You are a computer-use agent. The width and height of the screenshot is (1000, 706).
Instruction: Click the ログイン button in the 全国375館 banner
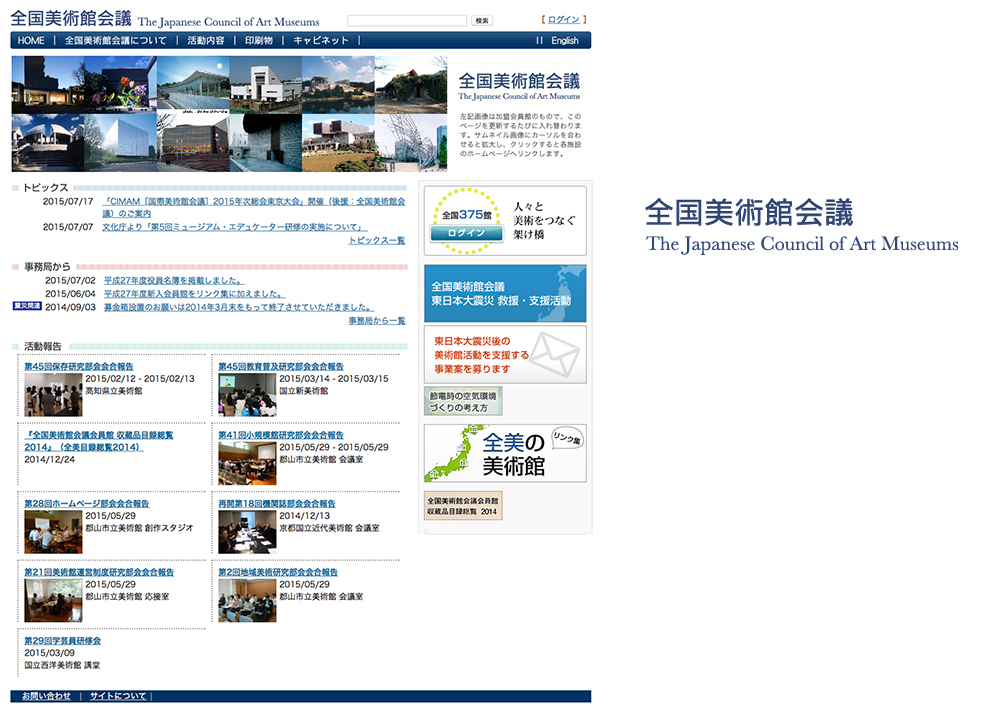pyautogui.click(x=466, y=233)
